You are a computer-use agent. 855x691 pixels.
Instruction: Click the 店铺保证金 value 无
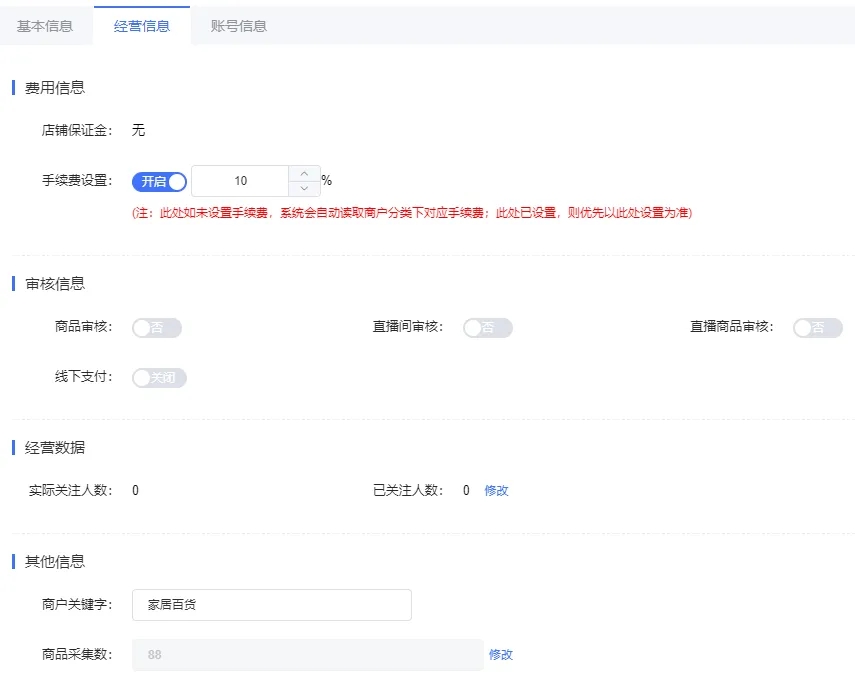(138, 129)
